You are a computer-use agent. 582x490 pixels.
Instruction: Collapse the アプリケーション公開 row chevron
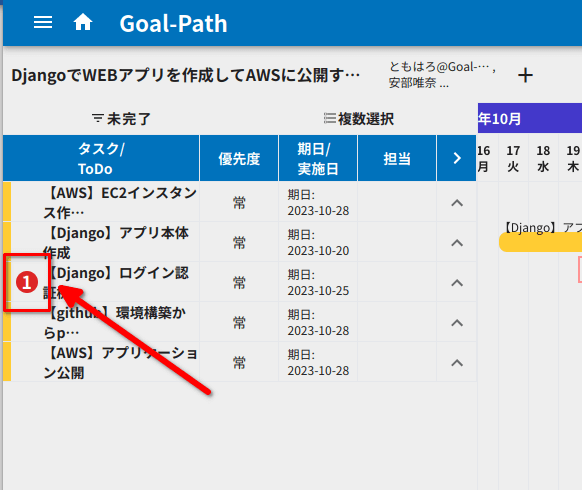457,363
